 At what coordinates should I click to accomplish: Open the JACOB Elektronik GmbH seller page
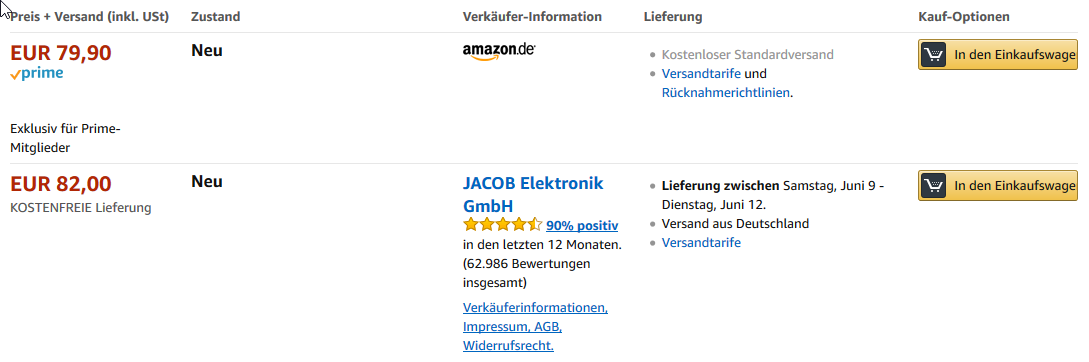point(533,195)
